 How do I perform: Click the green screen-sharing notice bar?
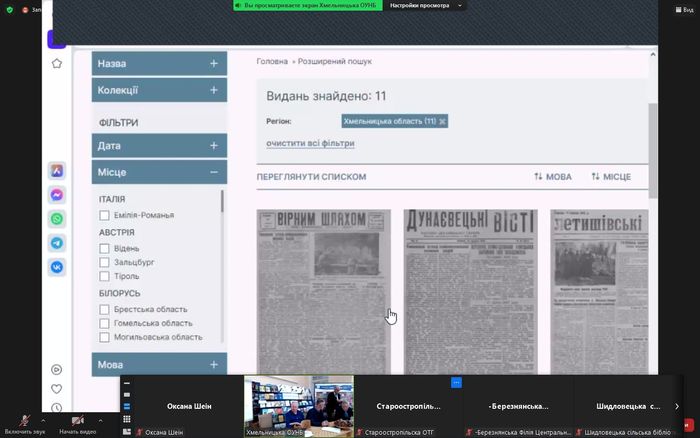point(308,5)
